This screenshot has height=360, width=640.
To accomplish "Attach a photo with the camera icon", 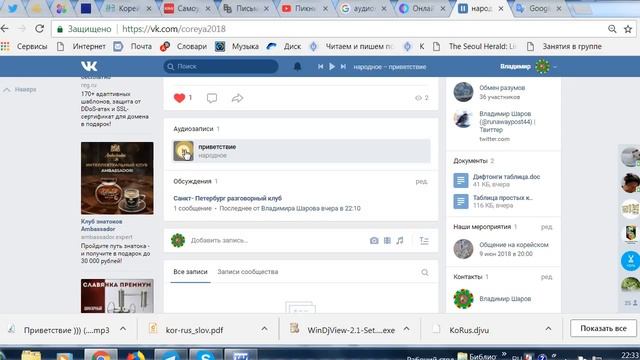I will (x=374, y=241).
